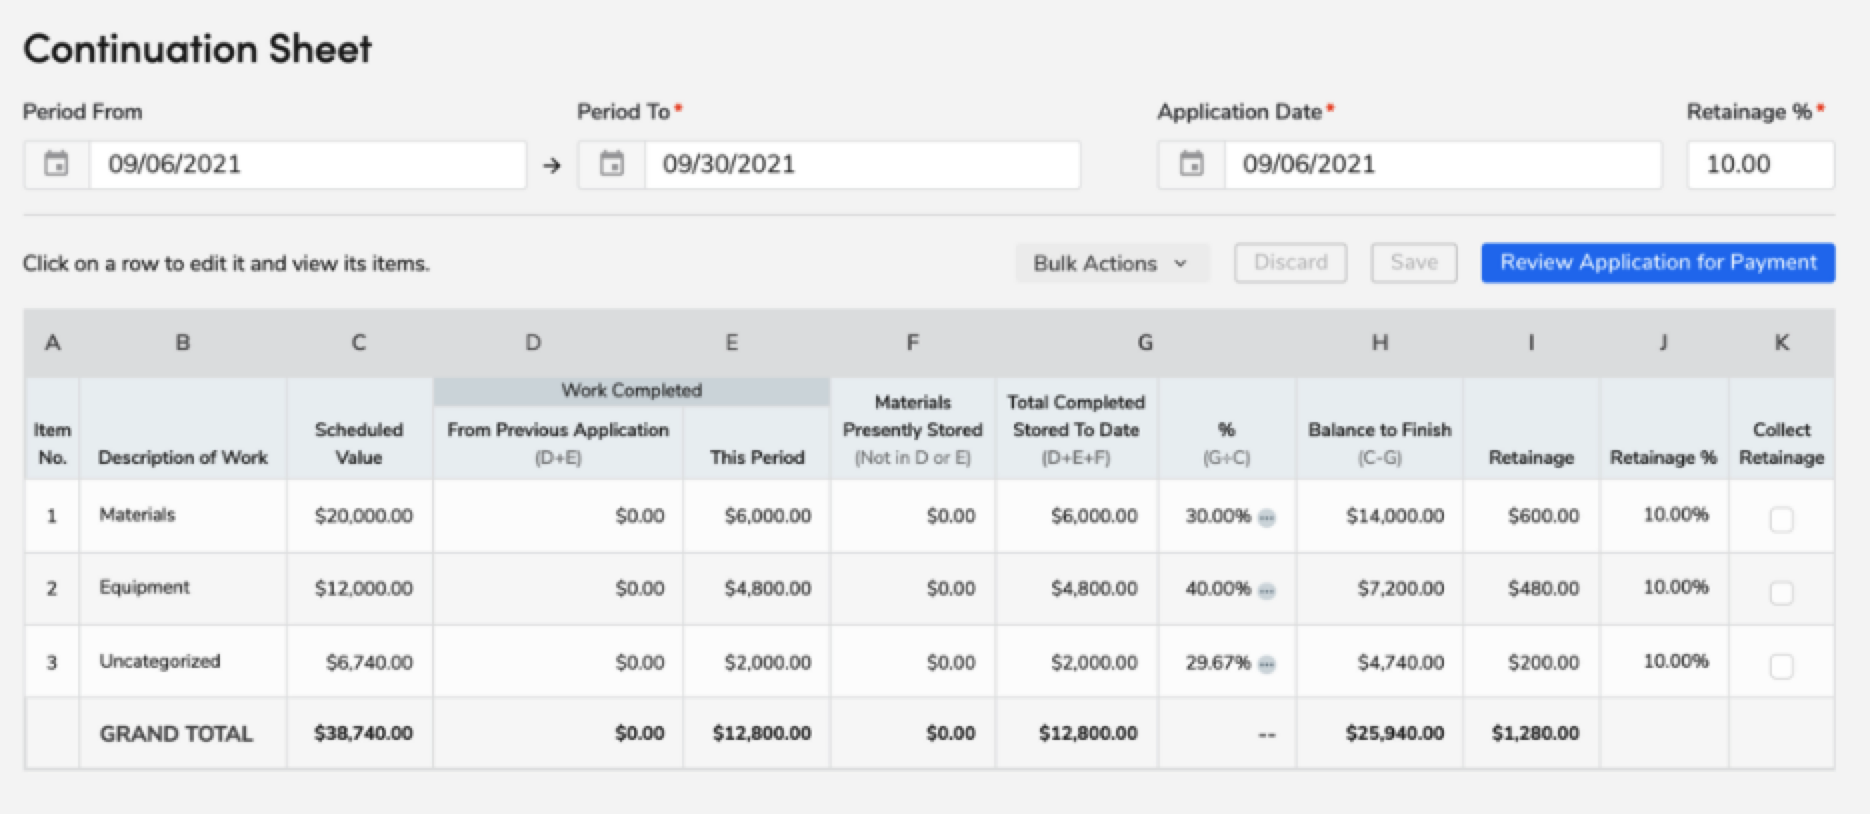Image resolution: width=1870 pixels, height=814 pixels.
Task: Click the info dots beside 40.00%
Action: 1266,590
